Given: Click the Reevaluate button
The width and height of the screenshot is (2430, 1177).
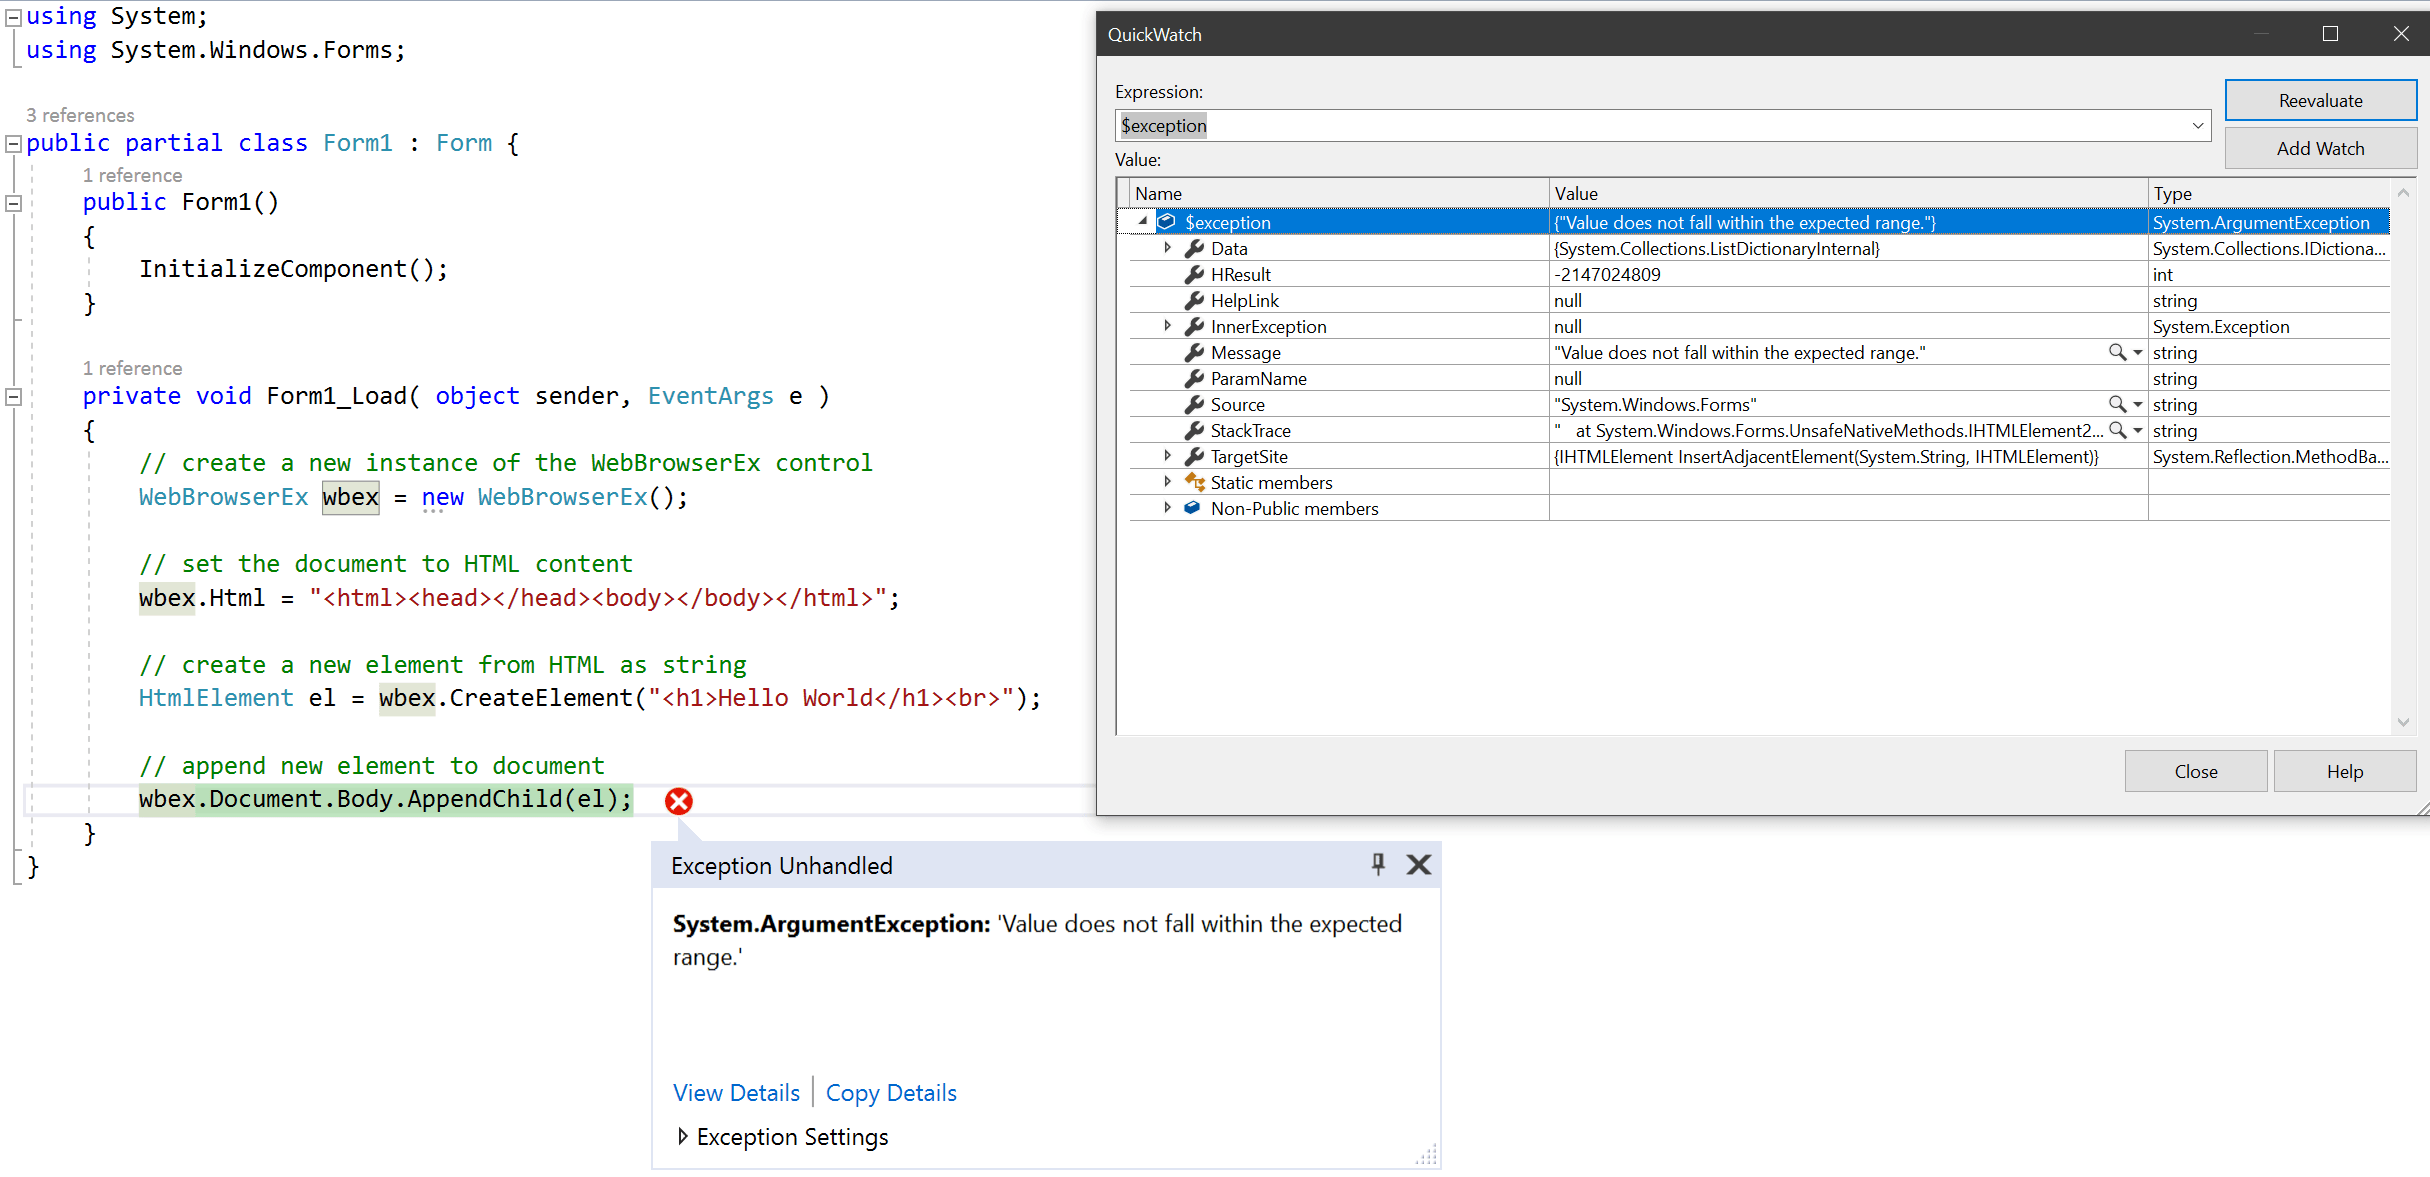Looking at the screenshot, I should coord(2320,100).
